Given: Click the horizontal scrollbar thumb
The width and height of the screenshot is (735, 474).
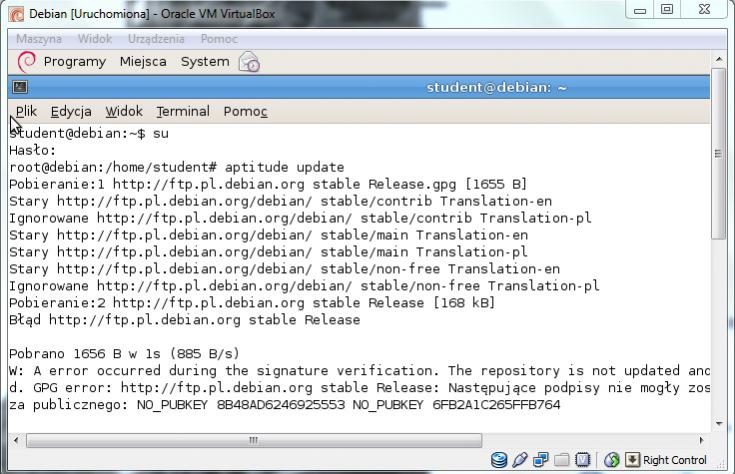Looking at the screenshot, I should [252, 440].
